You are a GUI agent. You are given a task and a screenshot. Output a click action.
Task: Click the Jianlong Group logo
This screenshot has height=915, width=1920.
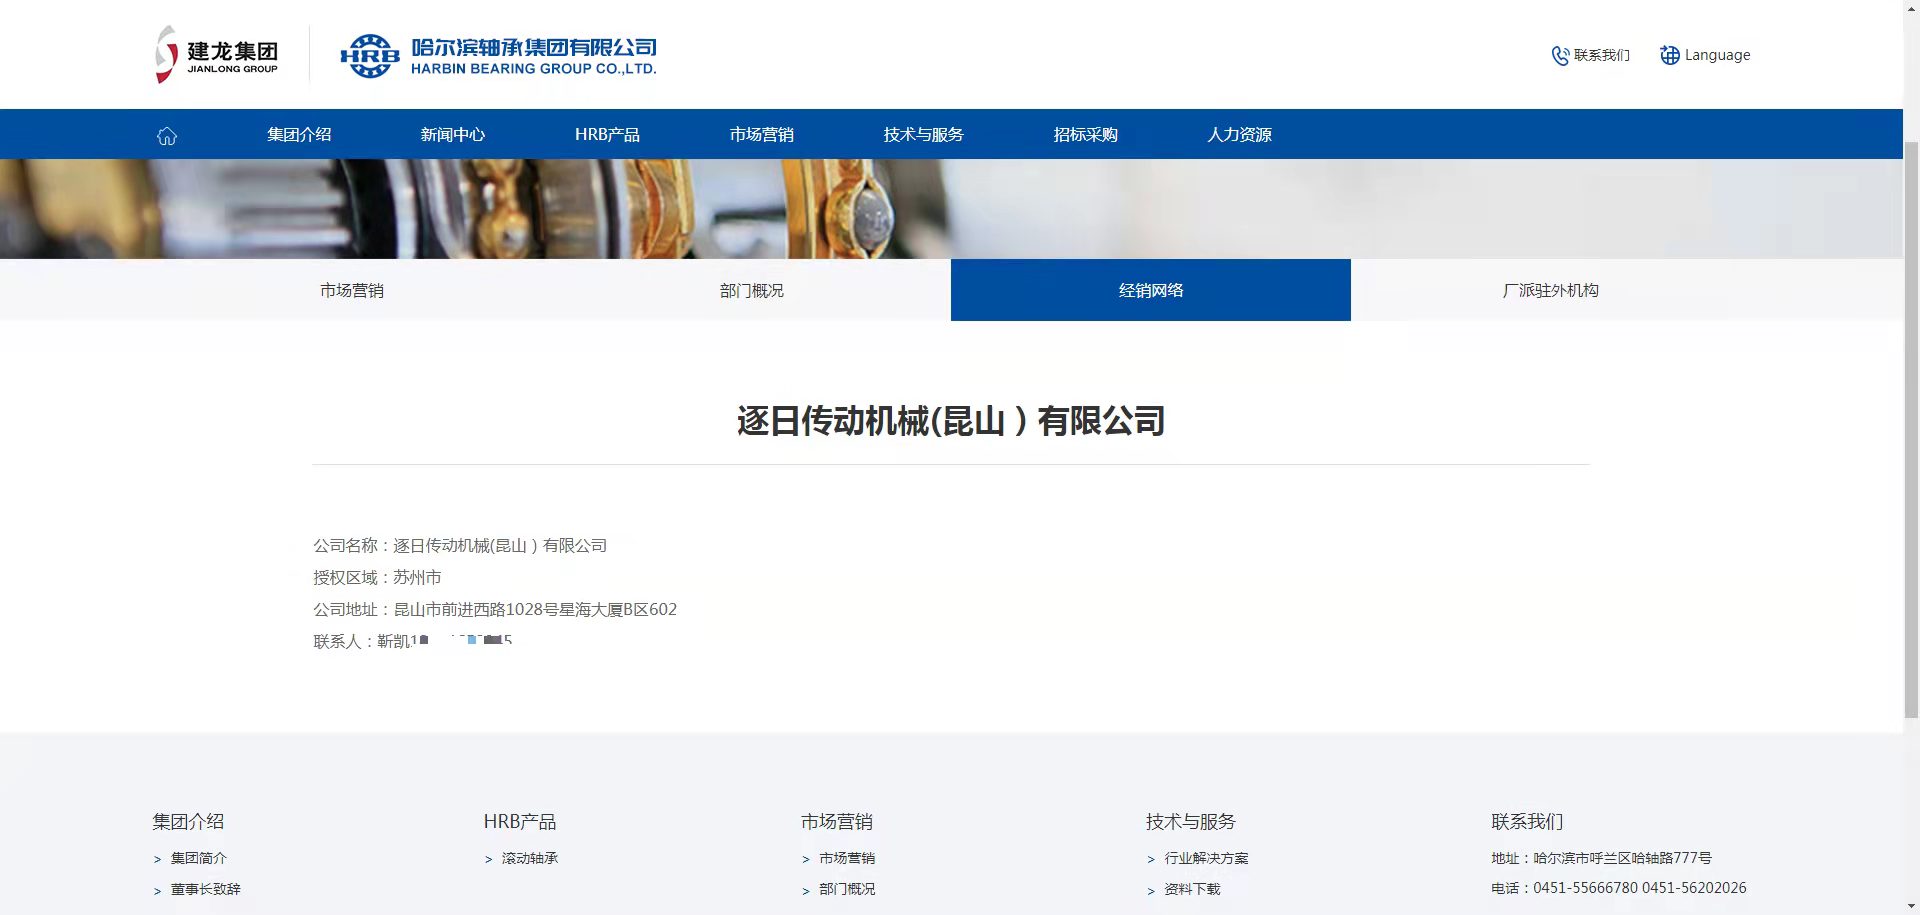tap(217, 54)
